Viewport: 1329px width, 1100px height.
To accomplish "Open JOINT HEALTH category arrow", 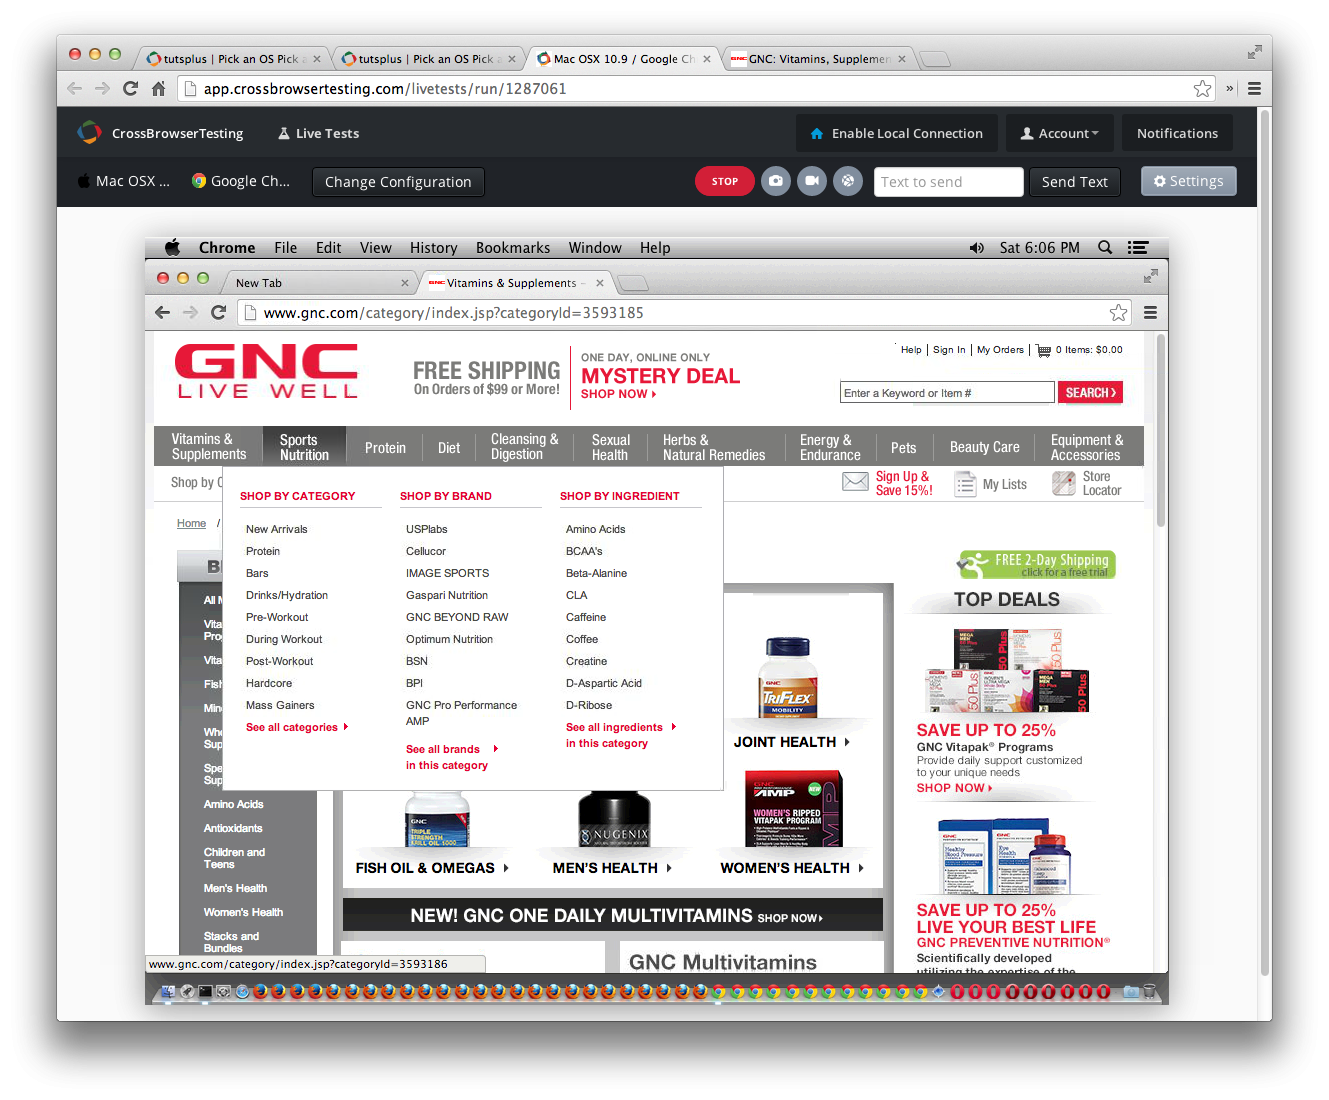I will pos(847,742).
